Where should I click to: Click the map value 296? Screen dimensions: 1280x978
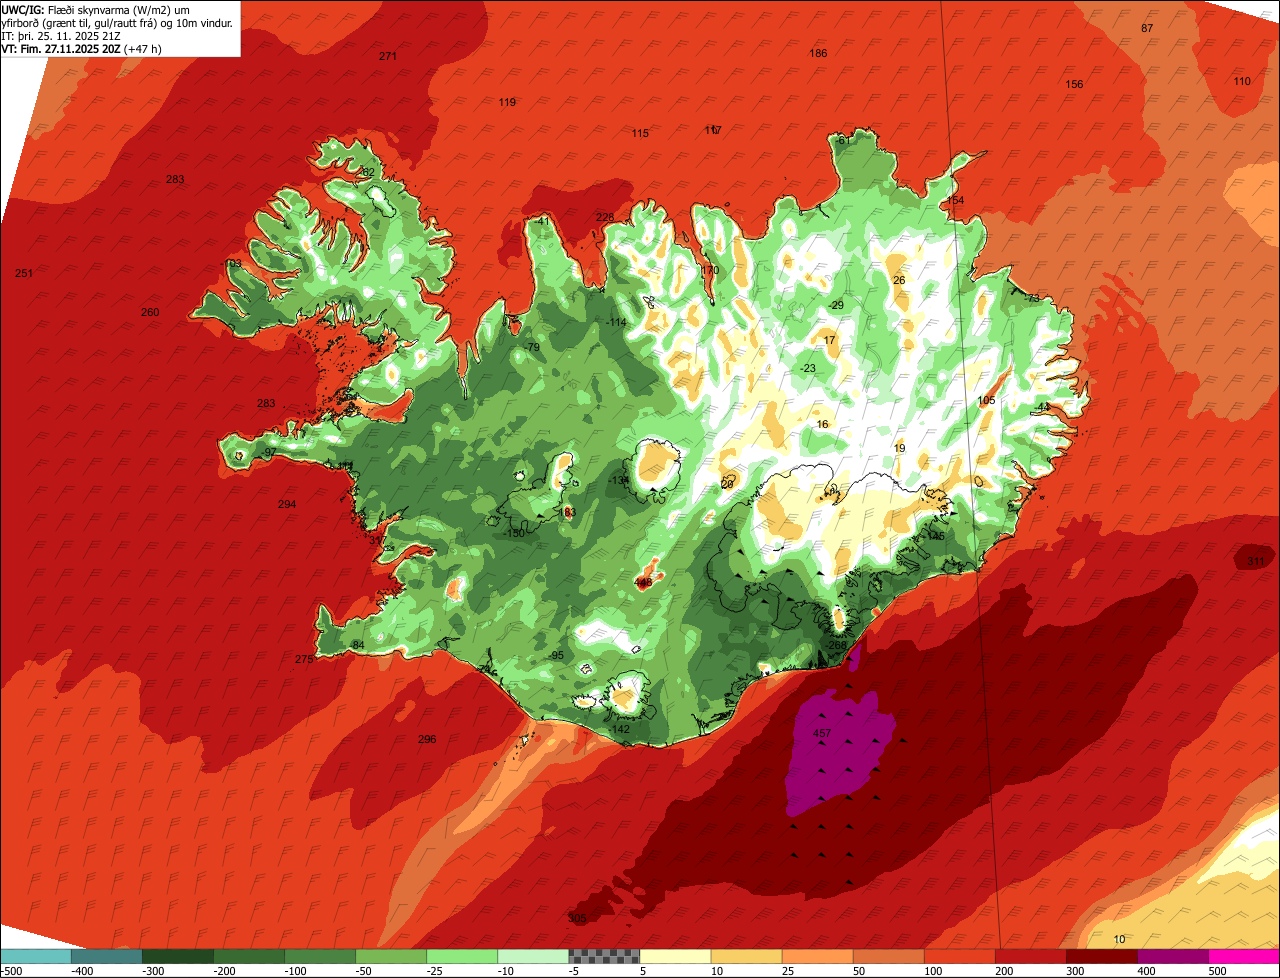pyautogui.click(x=427, y=739)
